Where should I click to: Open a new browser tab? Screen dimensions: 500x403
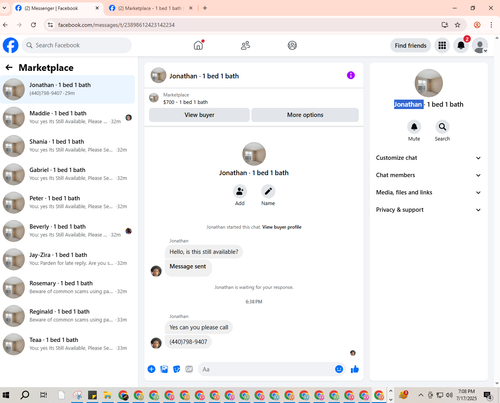(205, 8)
